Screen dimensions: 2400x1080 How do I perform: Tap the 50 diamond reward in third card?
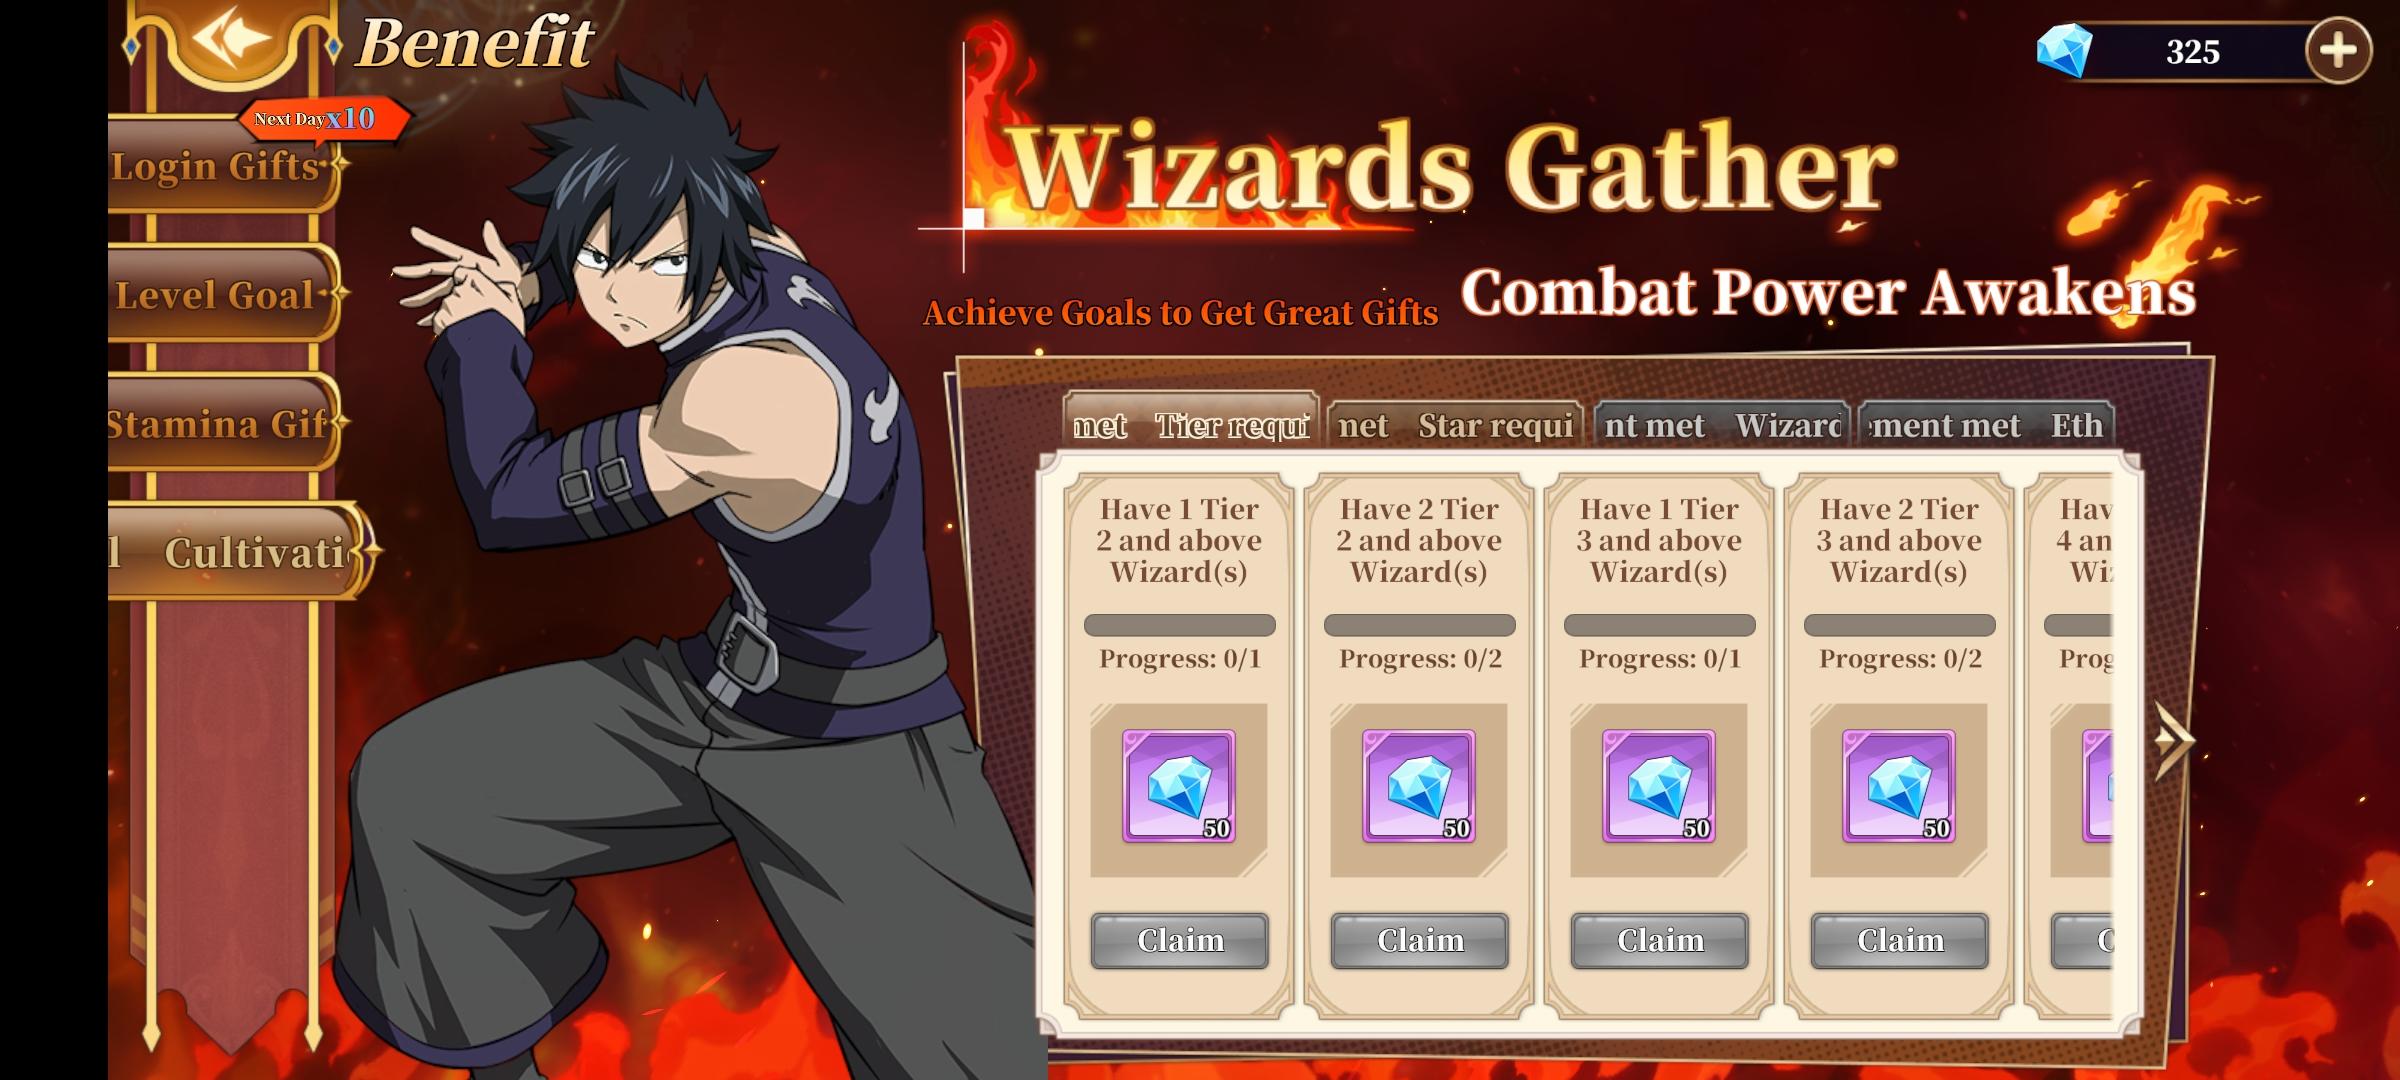pos(1659,786)
